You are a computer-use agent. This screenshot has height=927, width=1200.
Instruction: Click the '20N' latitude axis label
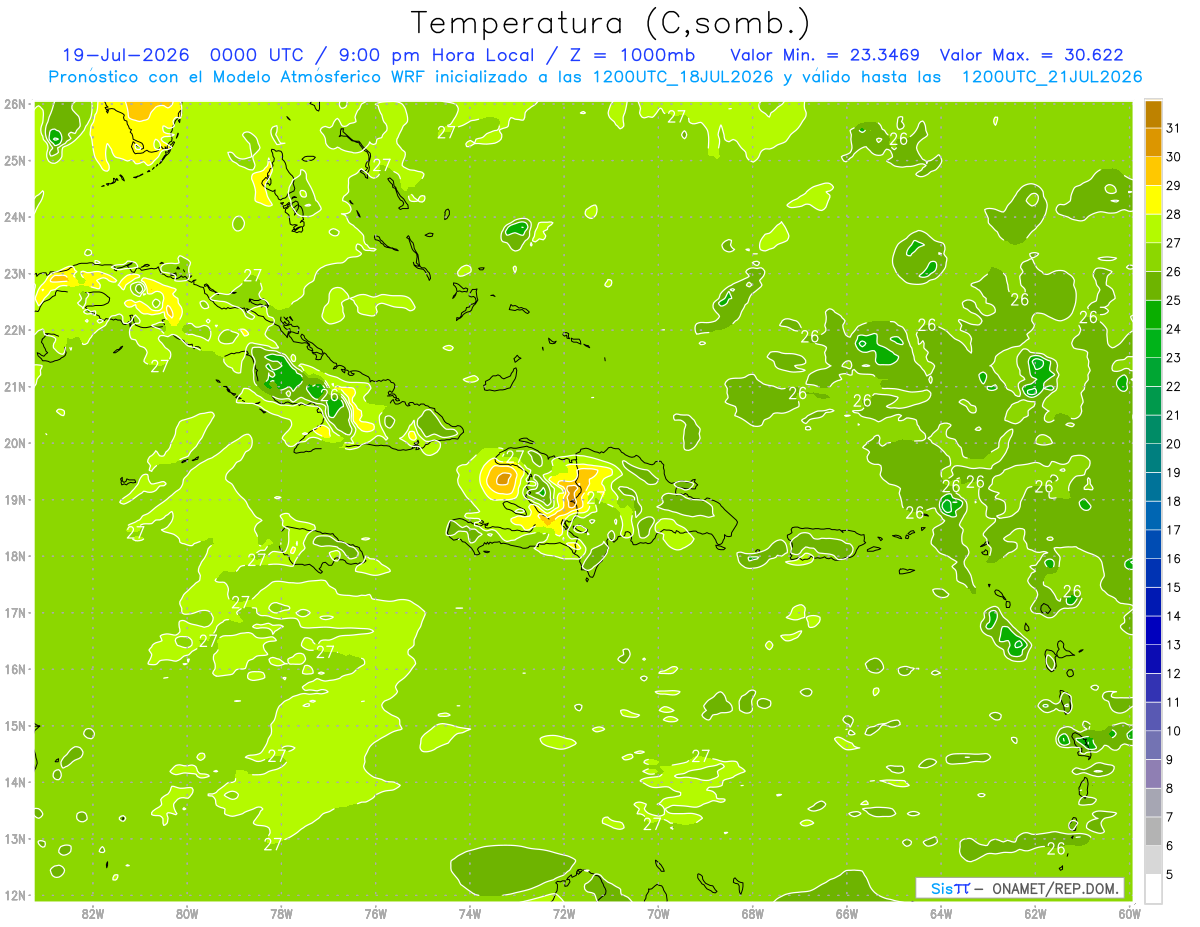(15, 443)
